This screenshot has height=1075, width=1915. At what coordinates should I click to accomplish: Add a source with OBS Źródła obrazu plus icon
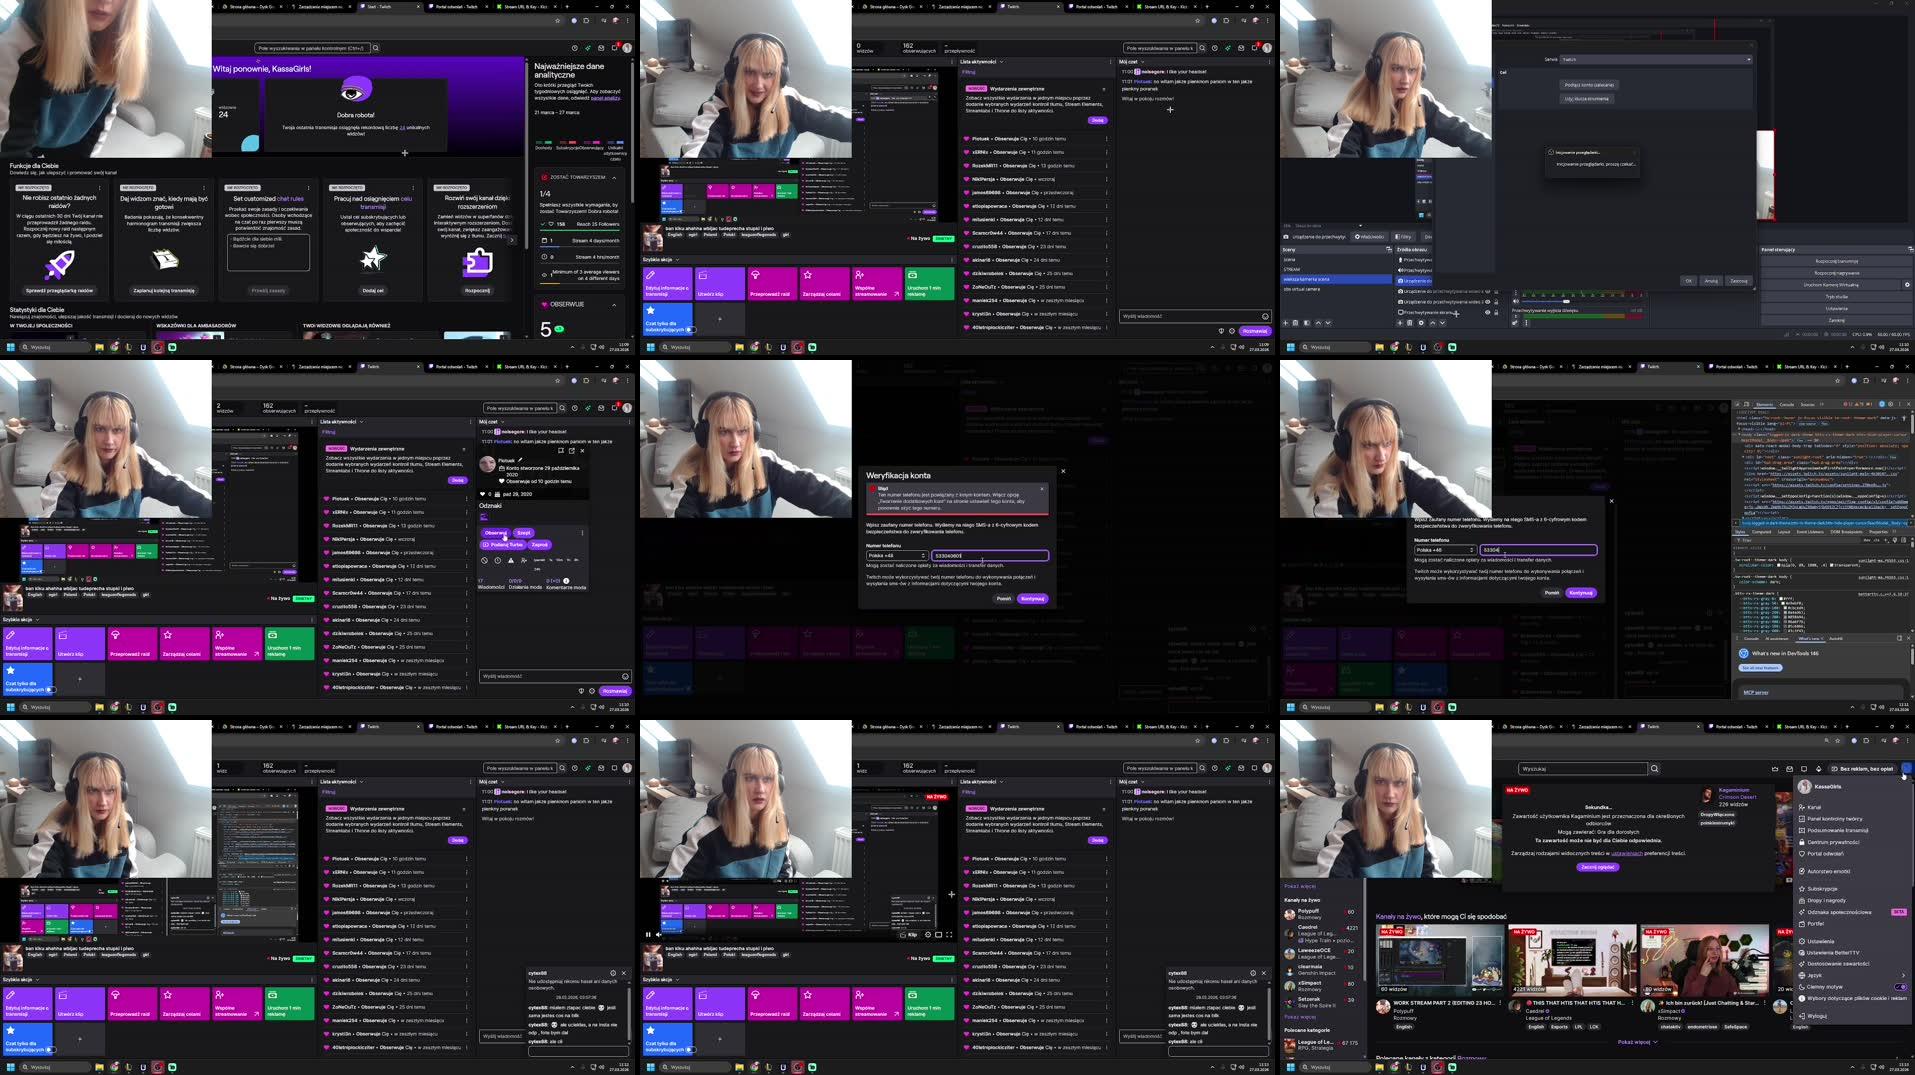click(1400, 323)
